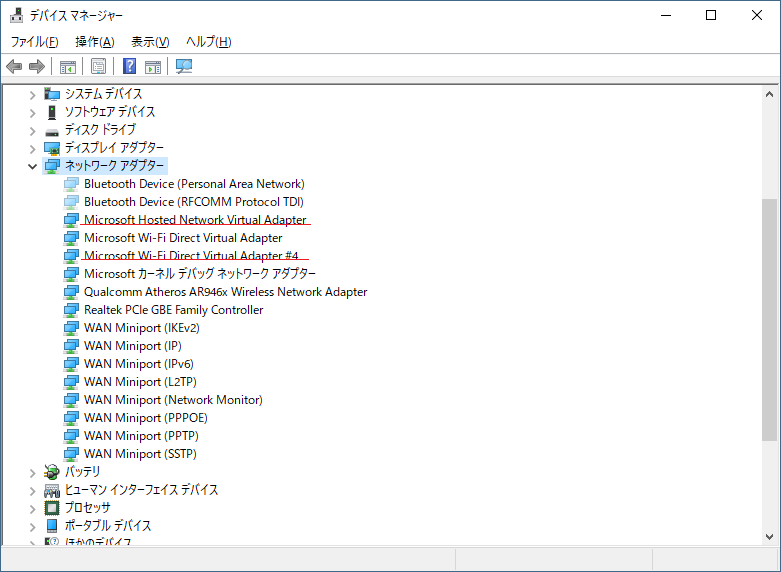Expand the ソフトウェア デバイス node
Image resolution: width=781 pixels, height=572 pixels.
33,113
